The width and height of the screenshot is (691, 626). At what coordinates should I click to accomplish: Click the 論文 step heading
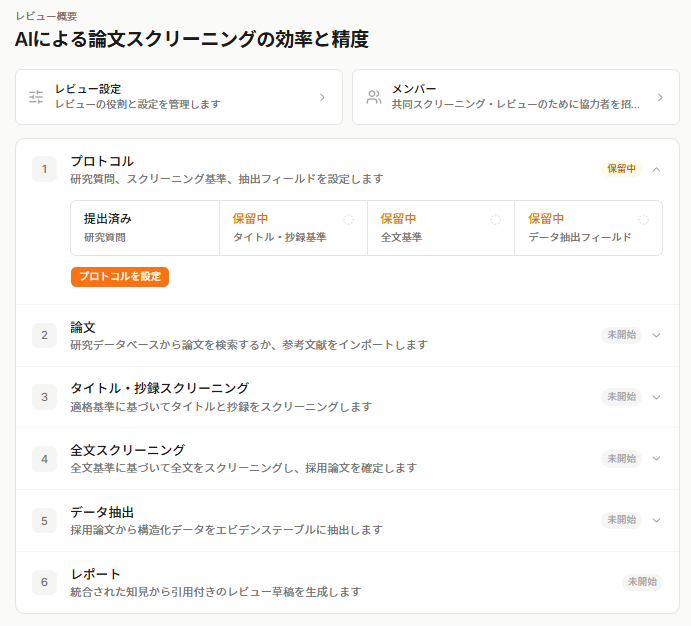pyautogui.click(x=83, y=327)
